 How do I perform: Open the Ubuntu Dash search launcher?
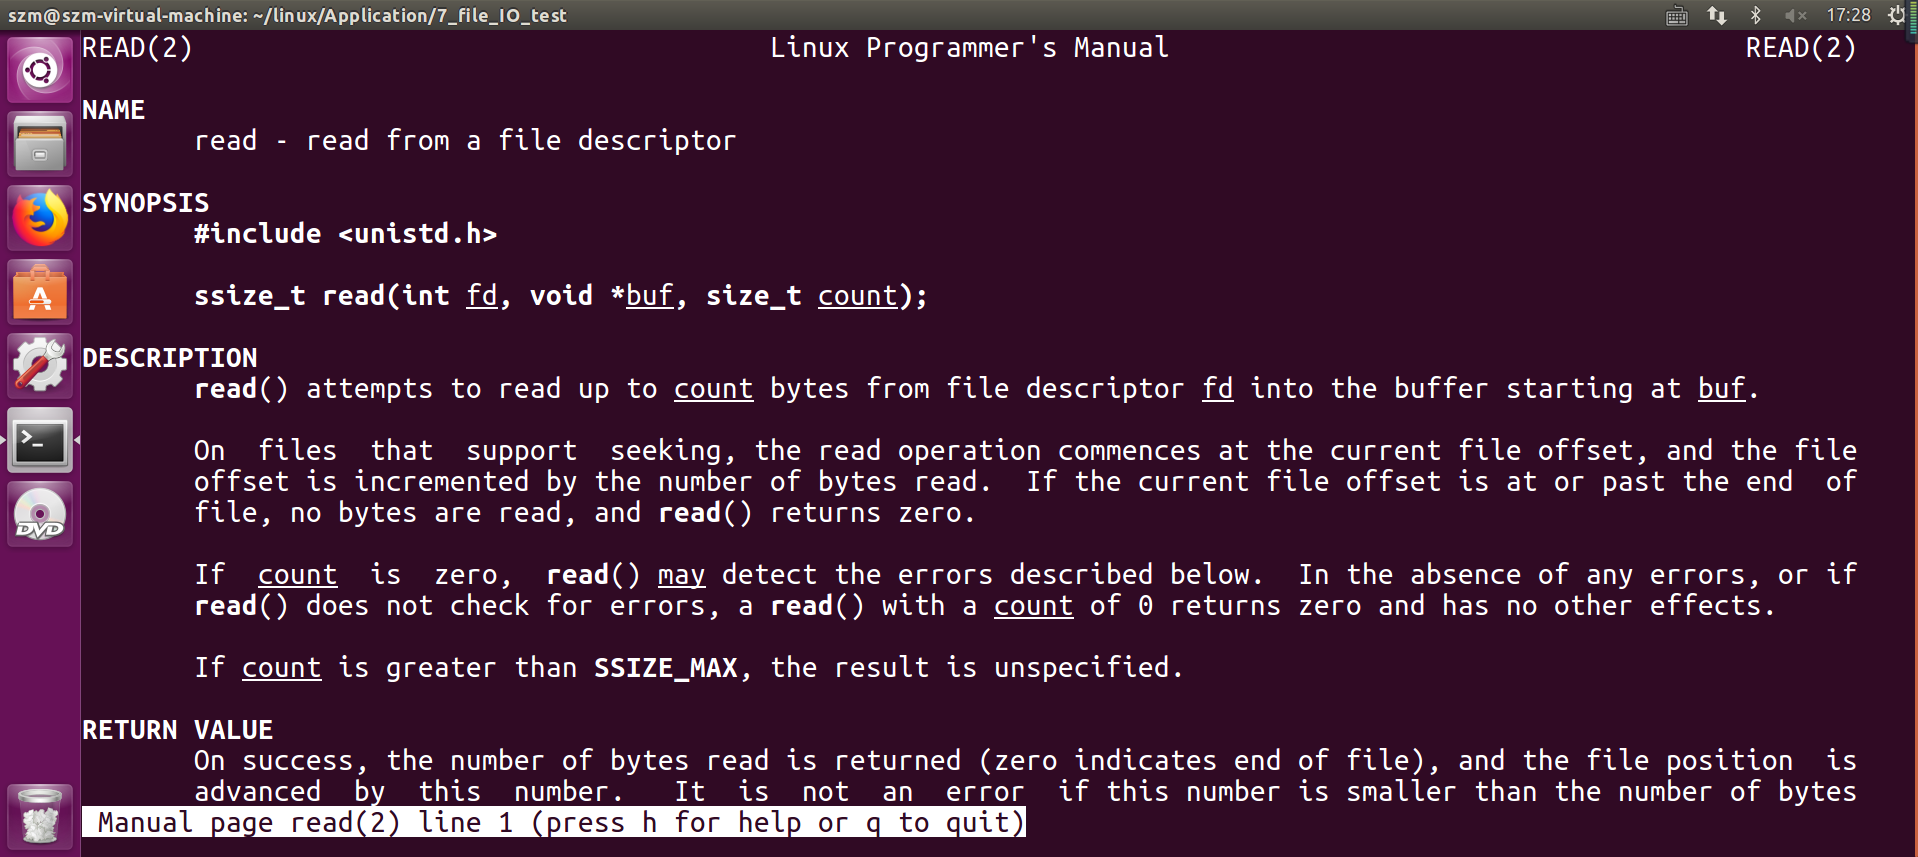tap(40, 70)
